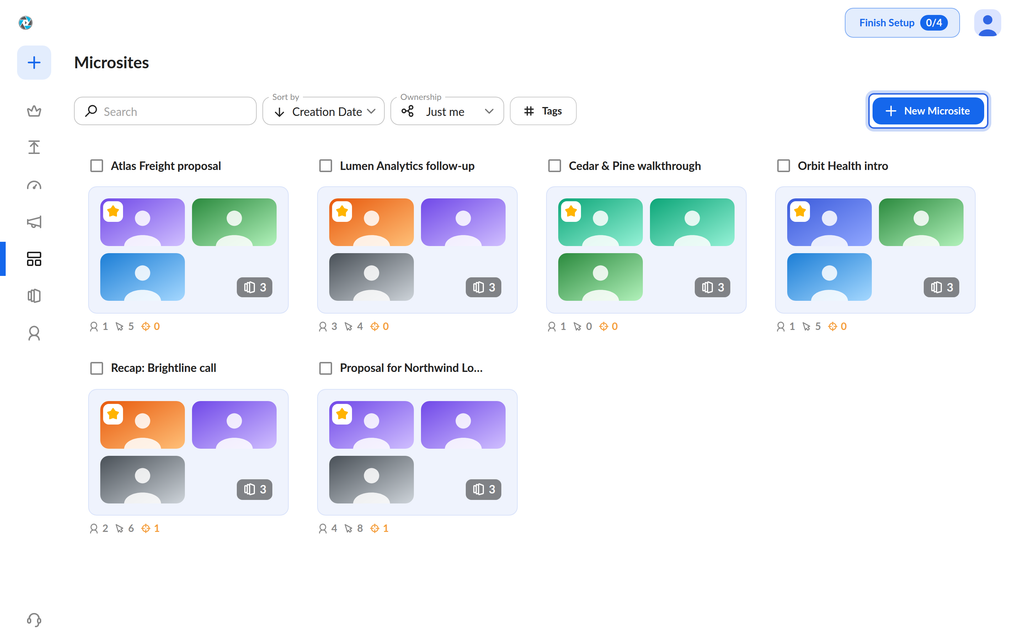1024x640 pixels.
Task: Click the video count badge on Recap: Brightline
Action: pyautogui.click(x=255, y=489)
